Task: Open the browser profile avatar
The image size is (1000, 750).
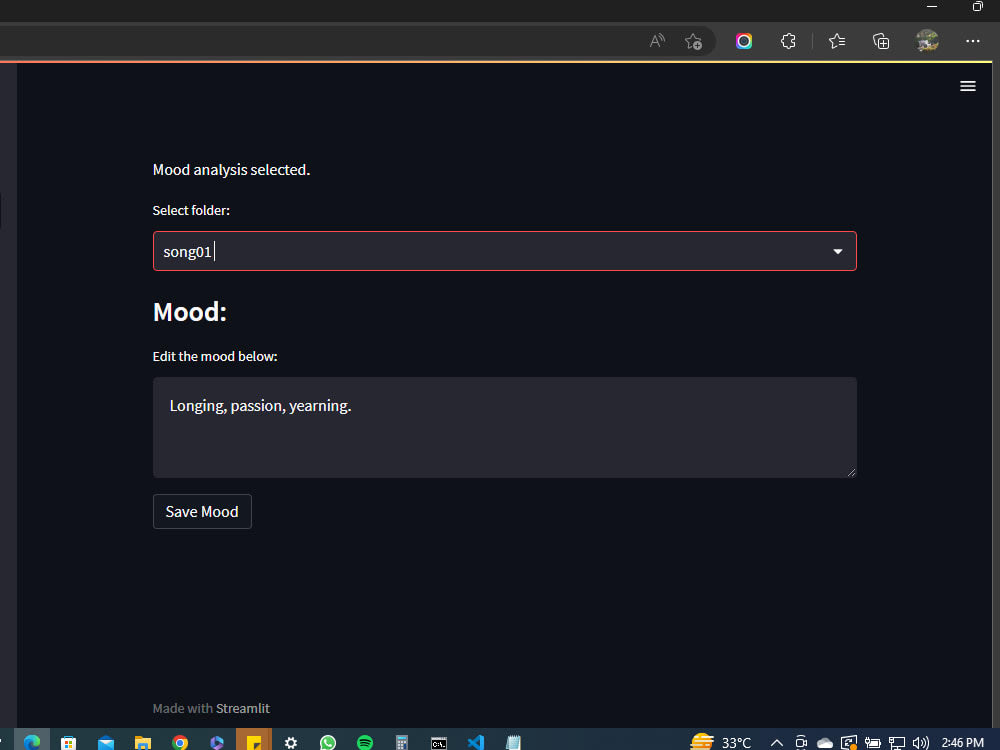Action: (x=927, y=41)
